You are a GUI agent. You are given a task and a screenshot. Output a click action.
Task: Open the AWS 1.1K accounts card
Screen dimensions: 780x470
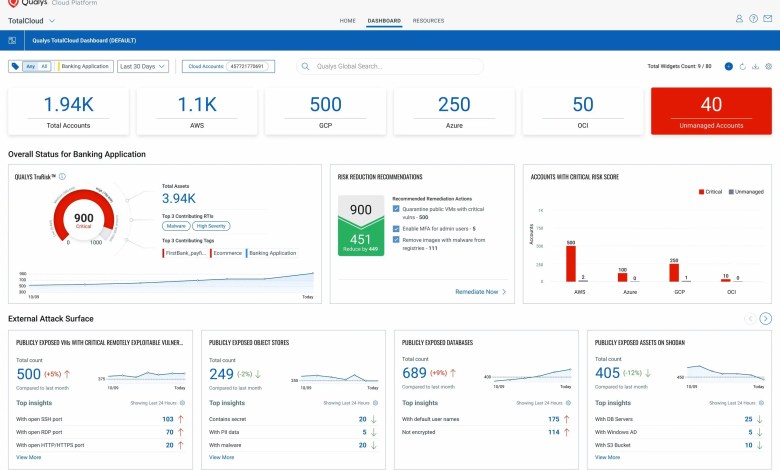pos(197,111)
